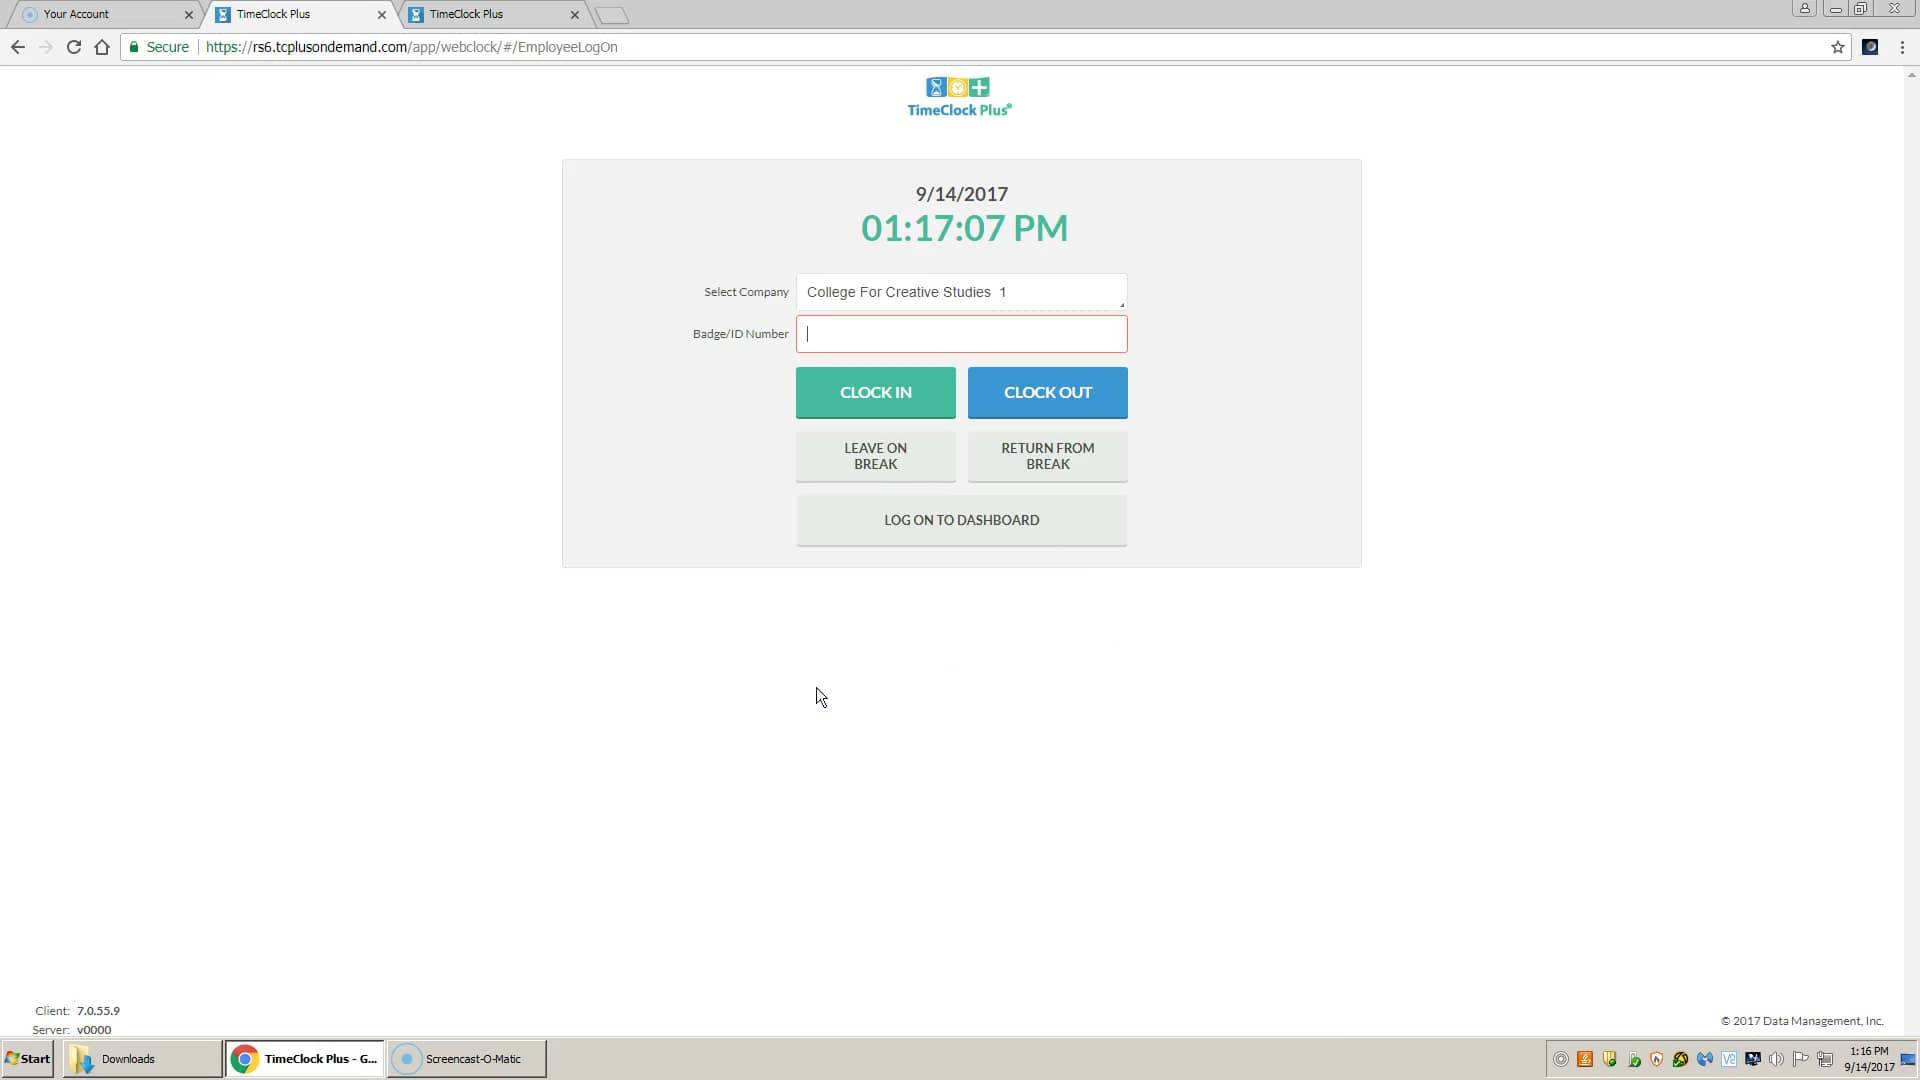
Task: Click the URL in the address bar
Action: click(x=412, y=47)
